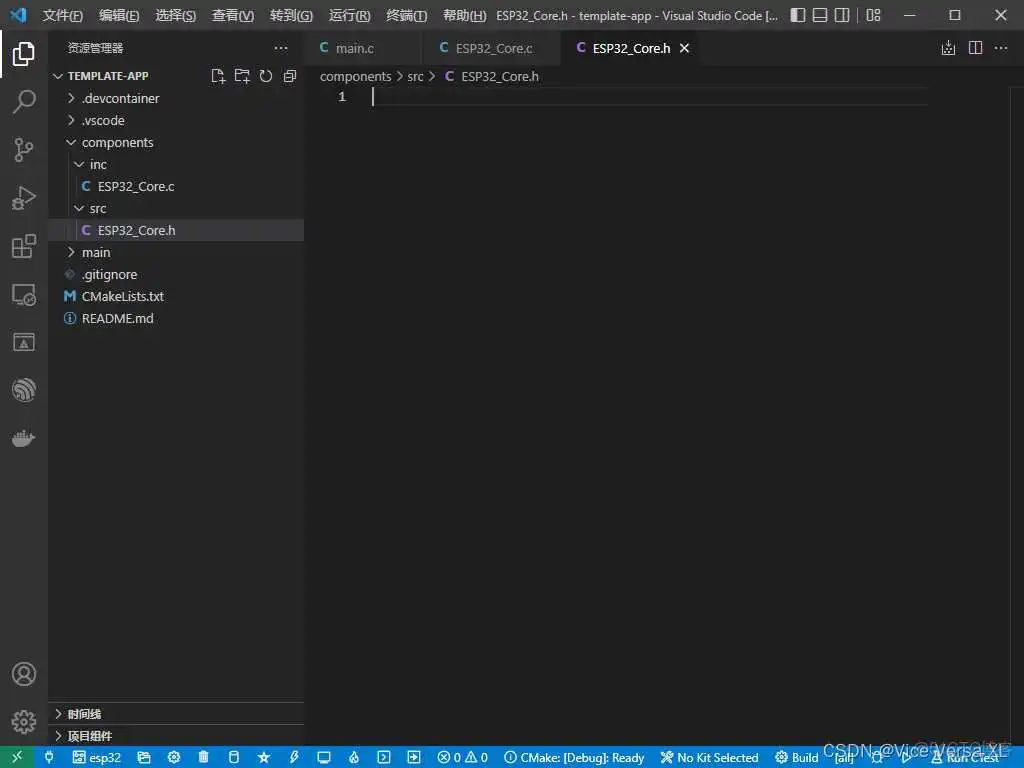
Task: Open the Source Control view
Action: (24, 148)
